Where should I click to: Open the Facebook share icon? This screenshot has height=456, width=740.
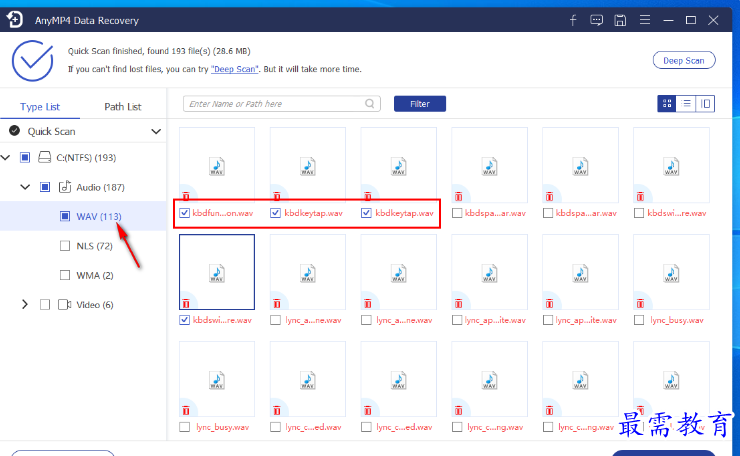click(x=573, y=20)
